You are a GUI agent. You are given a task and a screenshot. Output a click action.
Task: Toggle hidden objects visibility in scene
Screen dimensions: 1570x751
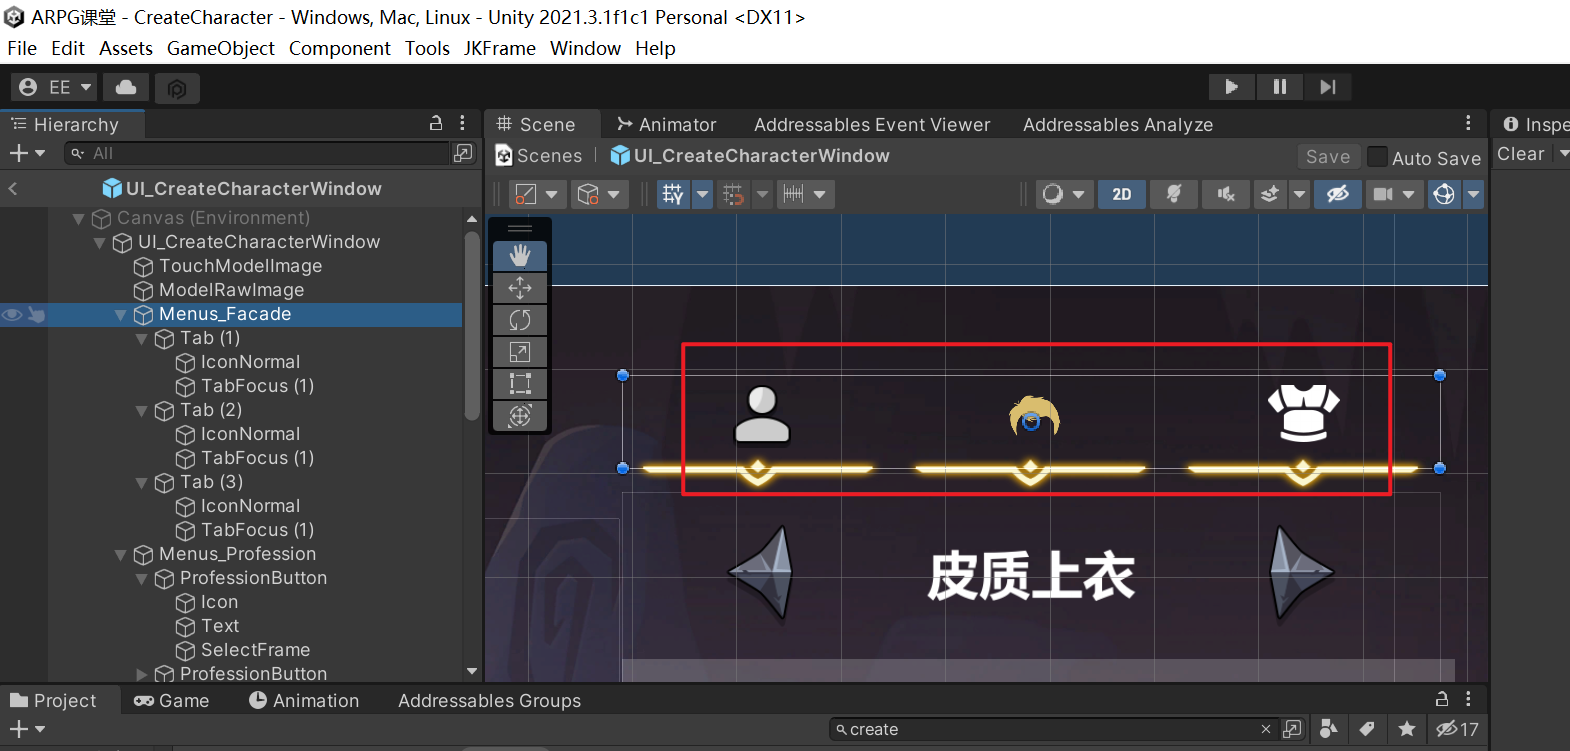1337,194
